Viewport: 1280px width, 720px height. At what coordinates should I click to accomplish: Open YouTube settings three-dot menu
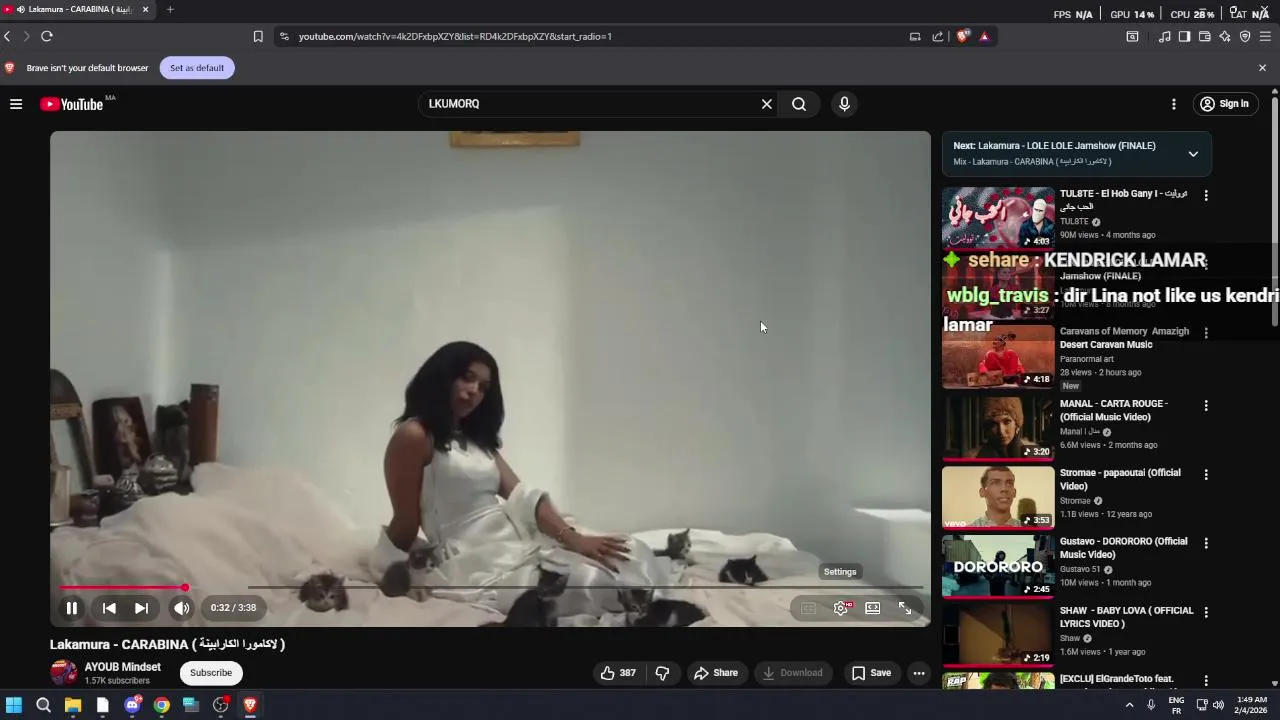1174,104
